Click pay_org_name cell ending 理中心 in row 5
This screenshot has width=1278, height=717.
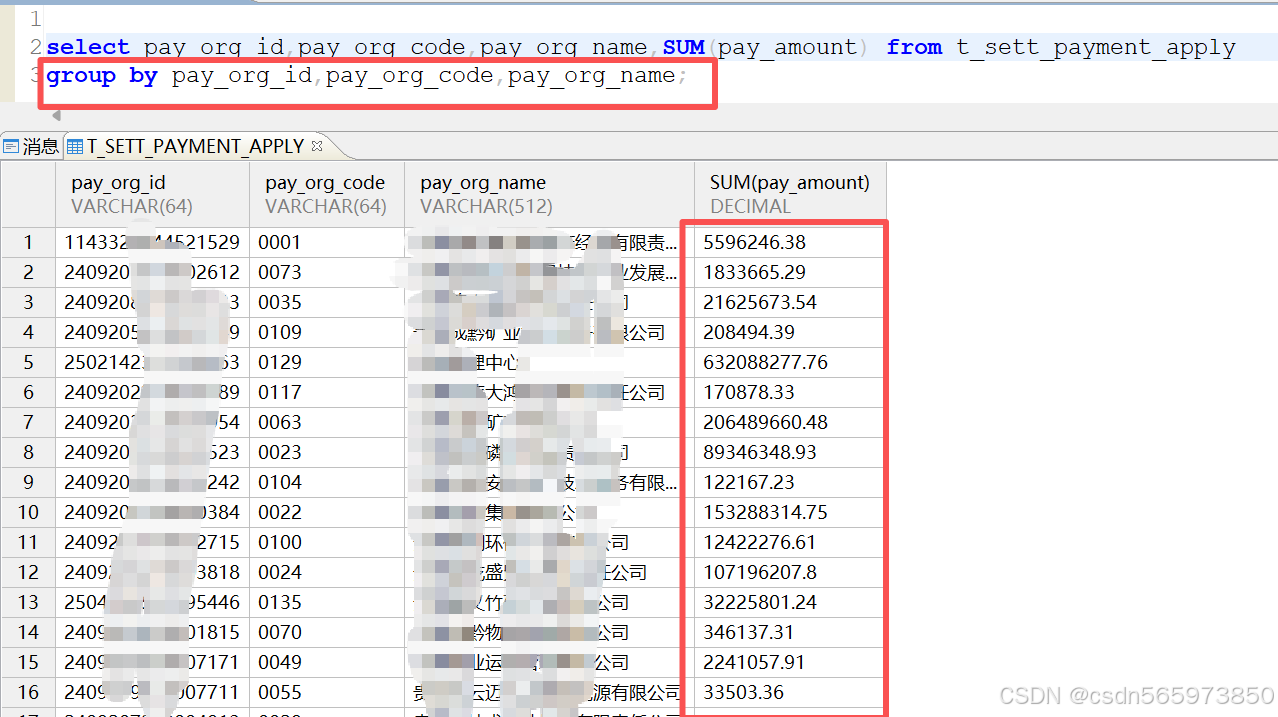coord(549,362)
